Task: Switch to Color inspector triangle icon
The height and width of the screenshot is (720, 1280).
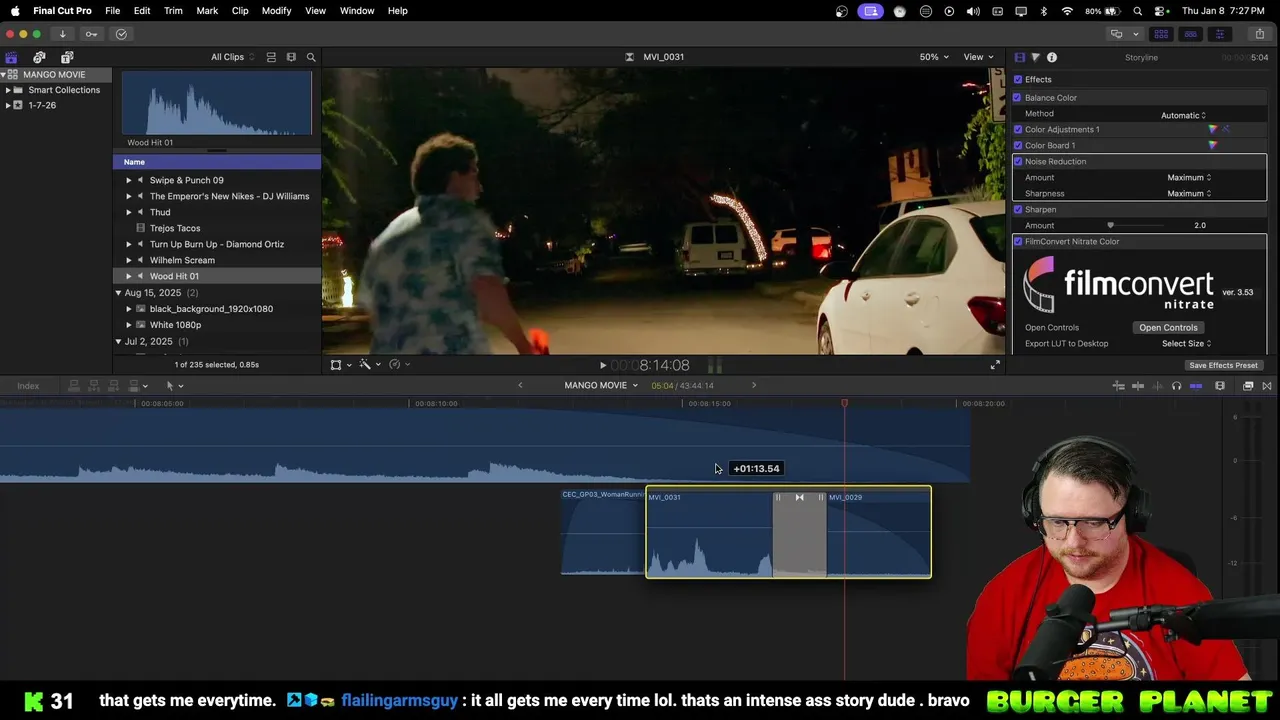Action: coord(1035,57)
